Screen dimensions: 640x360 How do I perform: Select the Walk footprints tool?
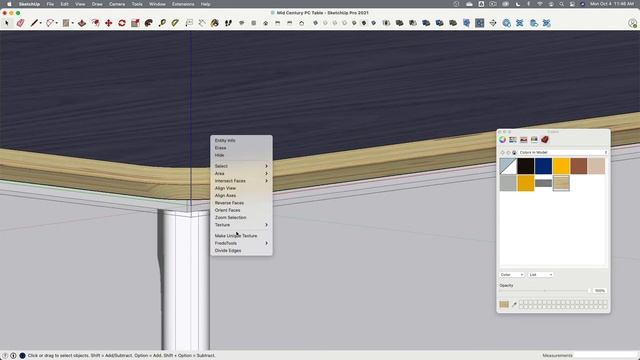pyautogui.click(x=228, y=23)
